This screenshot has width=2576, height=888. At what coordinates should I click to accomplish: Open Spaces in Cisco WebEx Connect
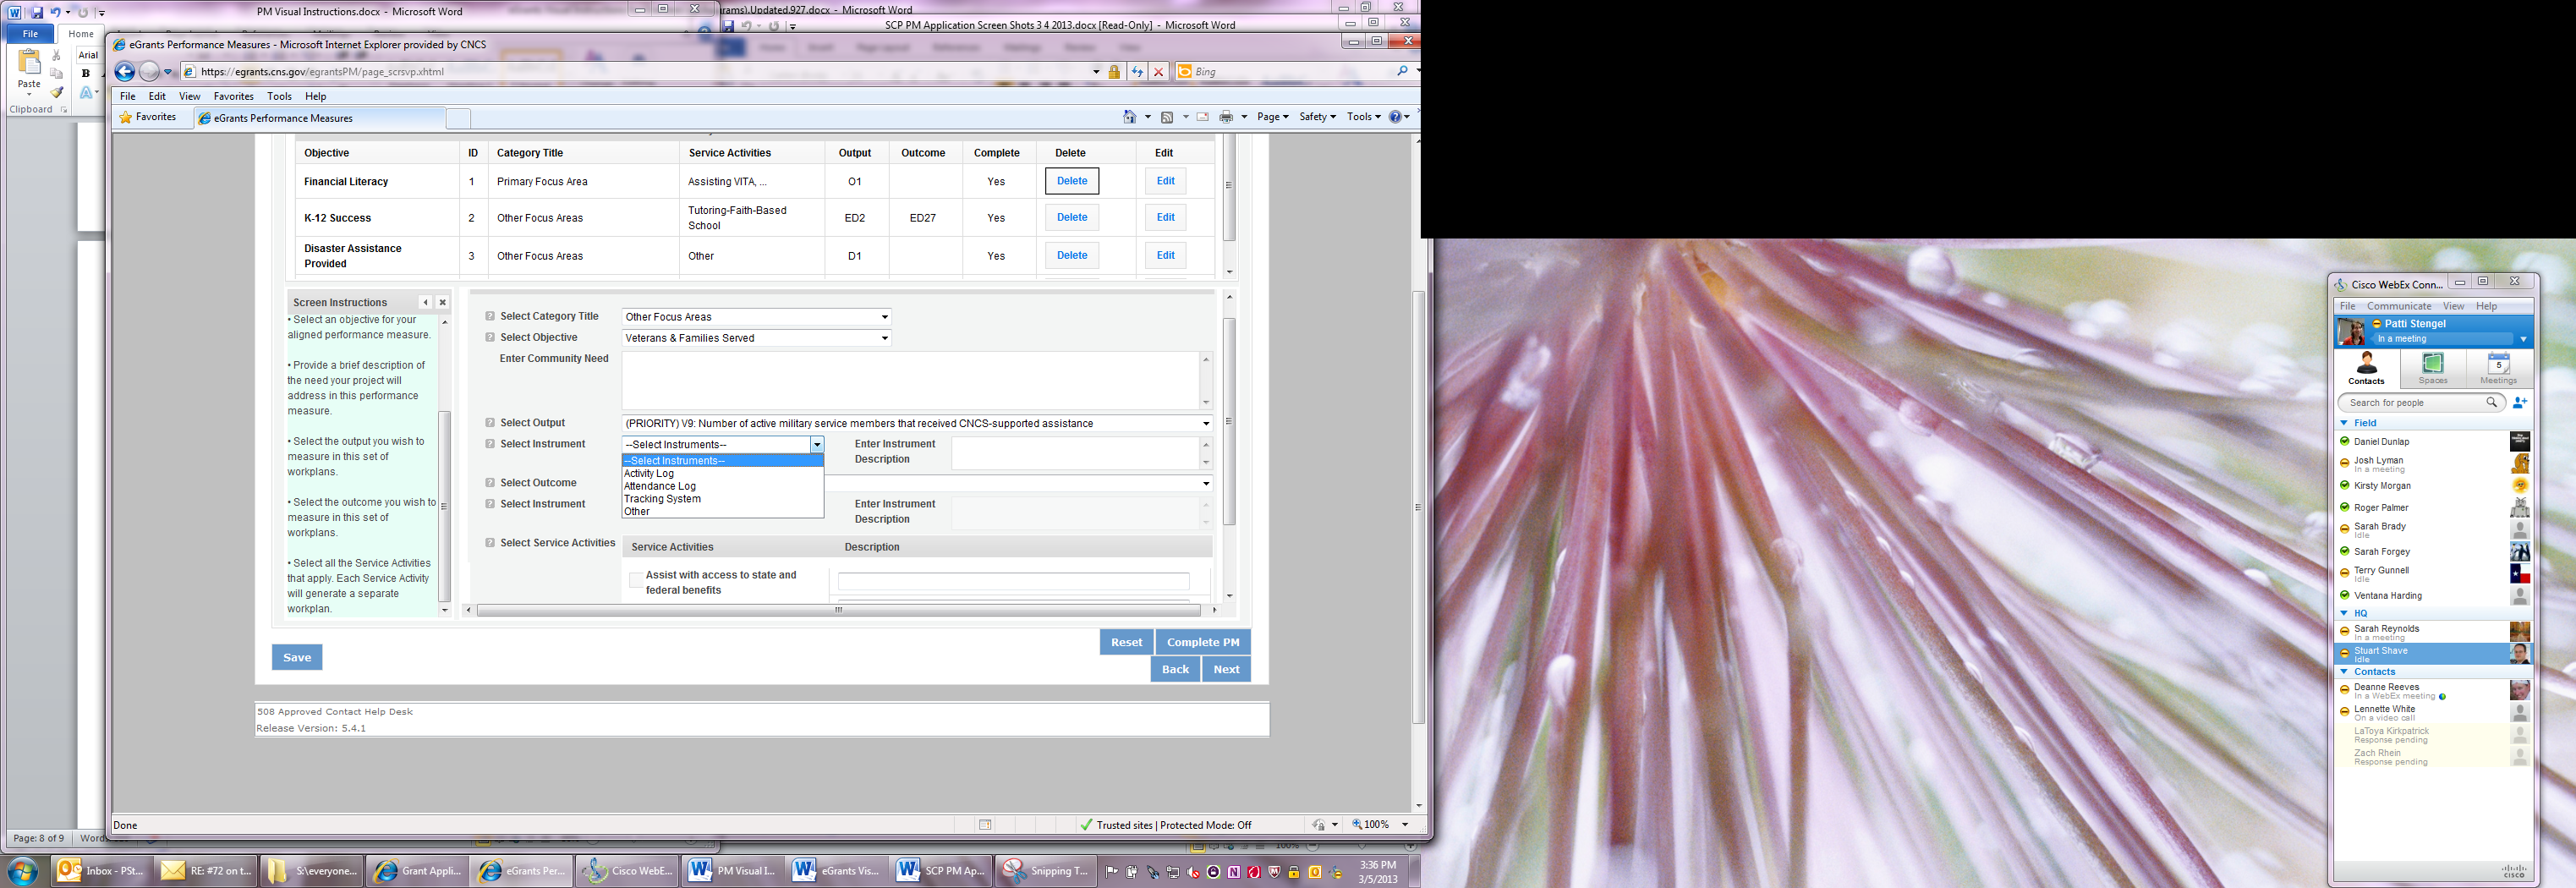2433,368
